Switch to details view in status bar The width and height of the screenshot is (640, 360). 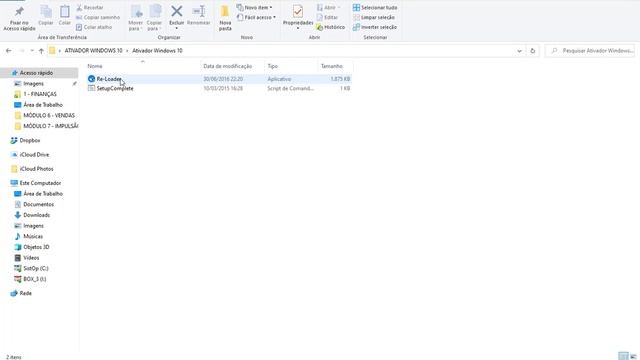click(x=623, y=356)
